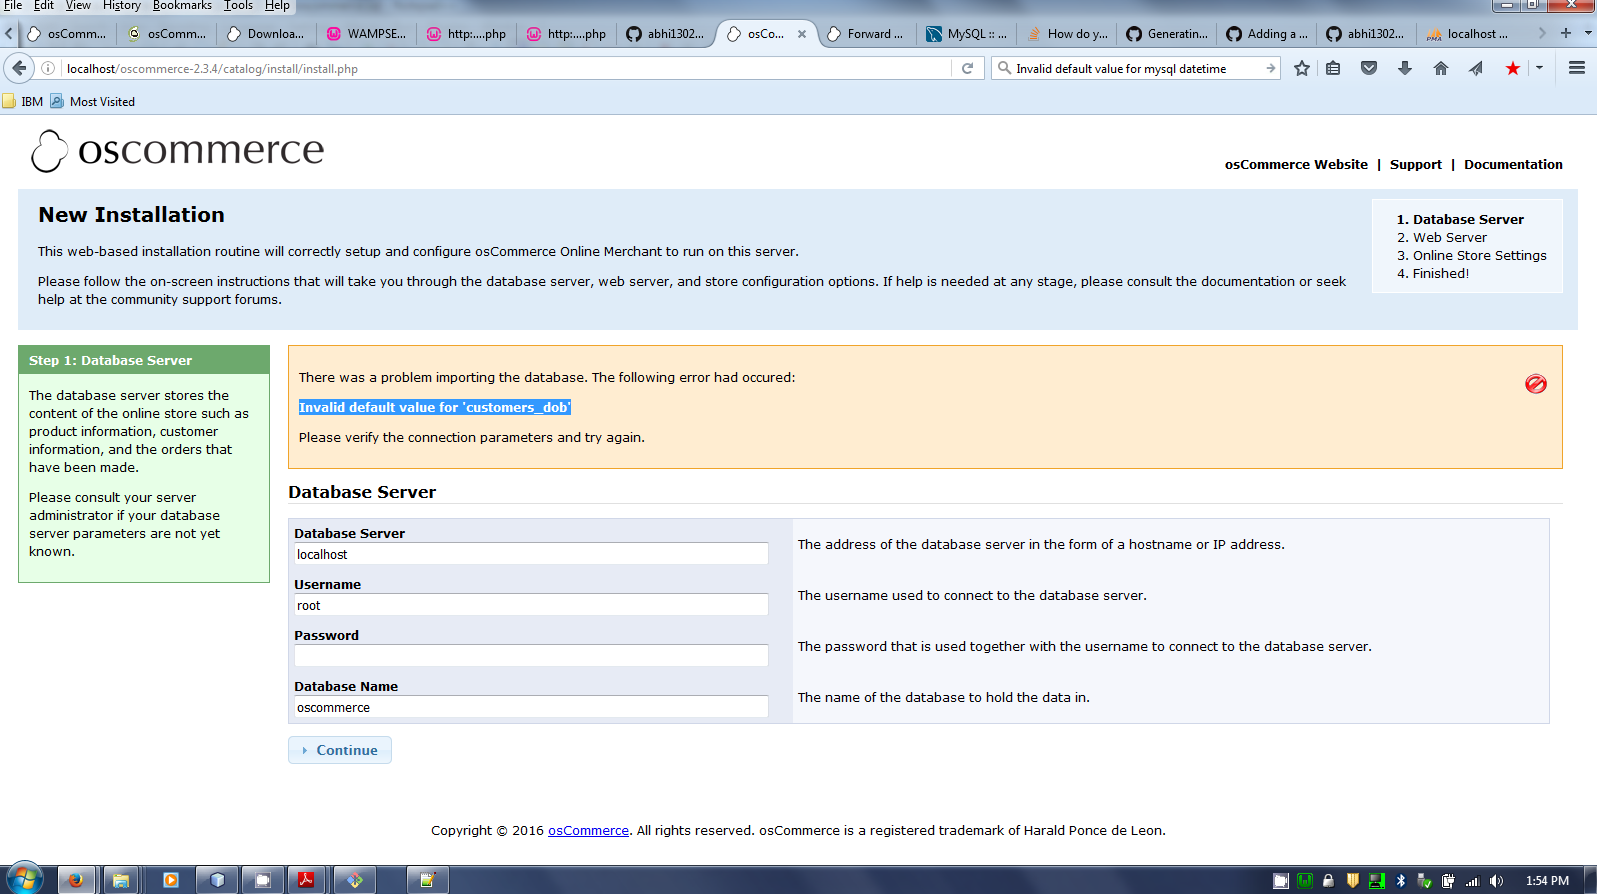Click the Password input field
This screenshot has height=894, width=1597.
[531, 656]
